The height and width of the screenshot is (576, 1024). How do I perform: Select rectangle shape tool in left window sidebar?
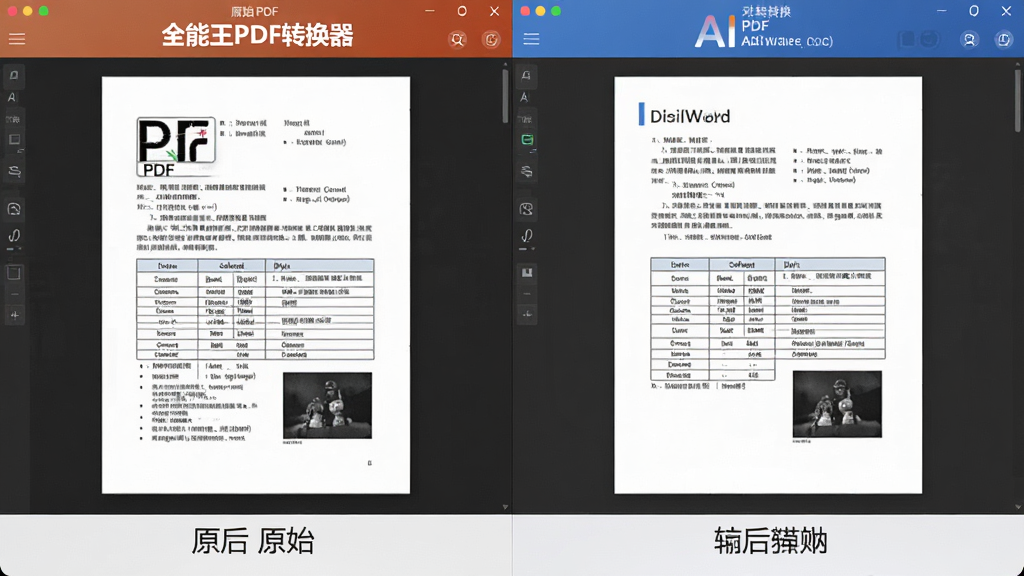[x=14, y=140]
